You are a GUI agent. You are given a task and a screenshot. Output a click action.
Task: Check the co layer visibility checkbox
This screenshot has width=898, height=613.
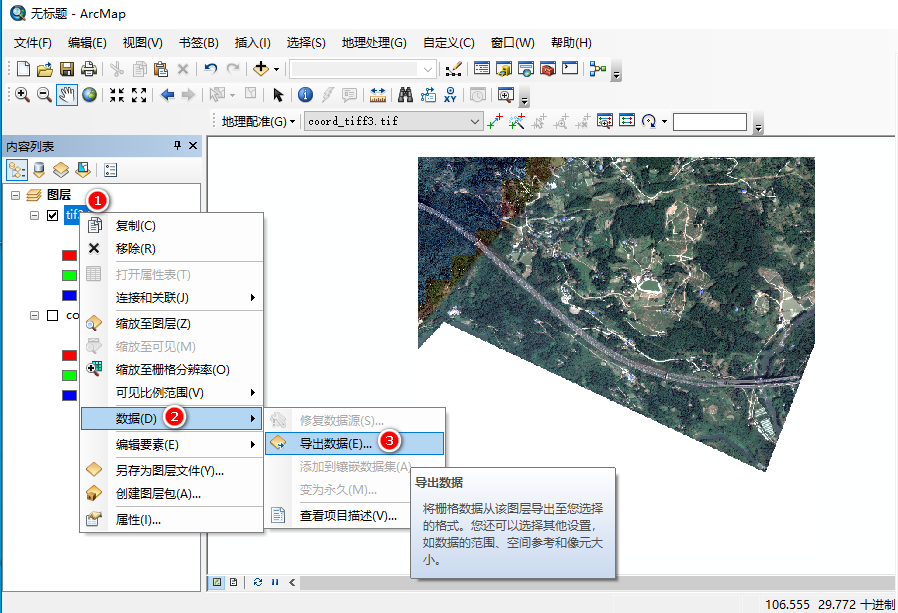coord(53,316)
